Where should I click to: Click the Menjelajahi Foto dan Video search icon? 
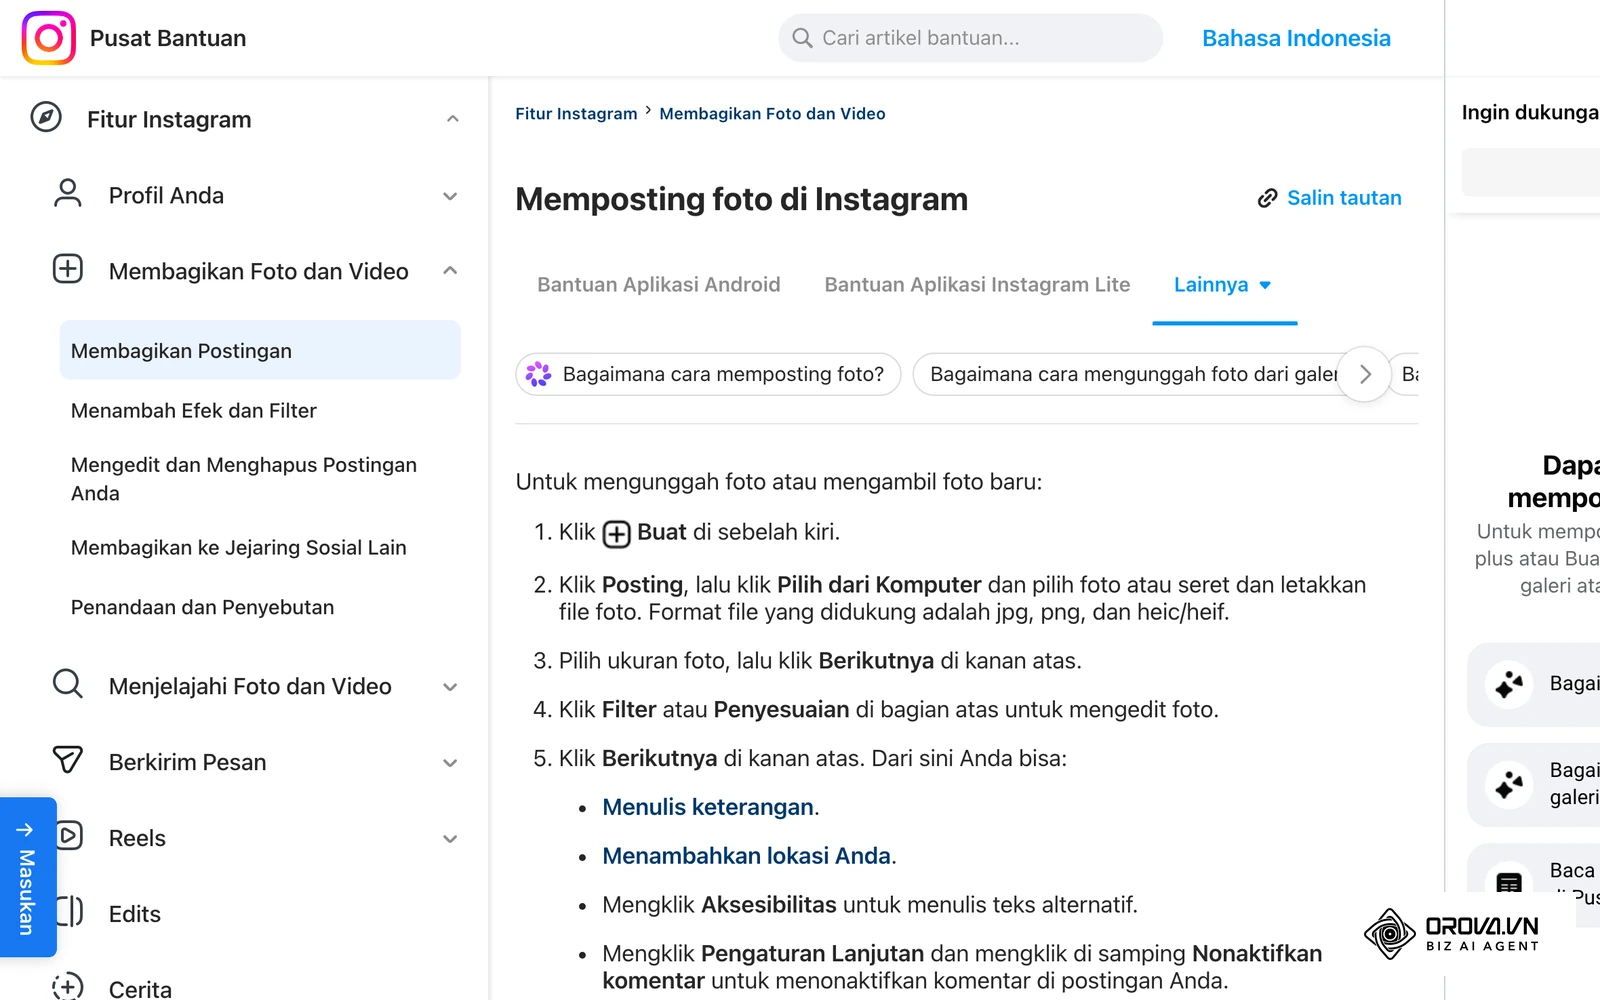pos(68,684)
